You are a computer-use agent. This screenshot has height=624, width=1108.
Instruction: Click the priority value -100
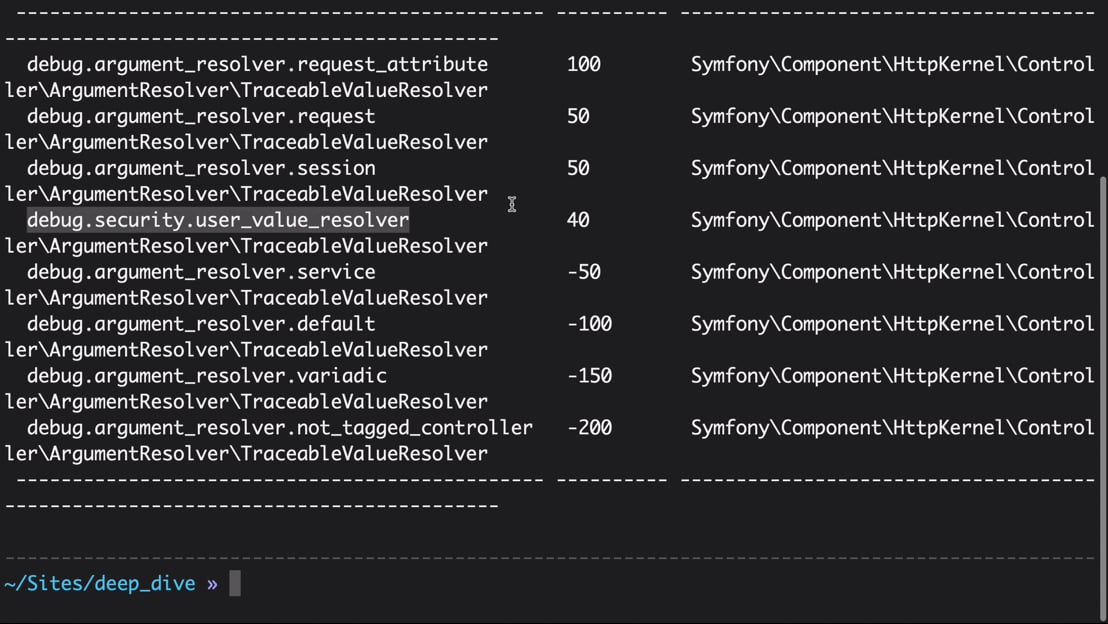pos(589,324)
